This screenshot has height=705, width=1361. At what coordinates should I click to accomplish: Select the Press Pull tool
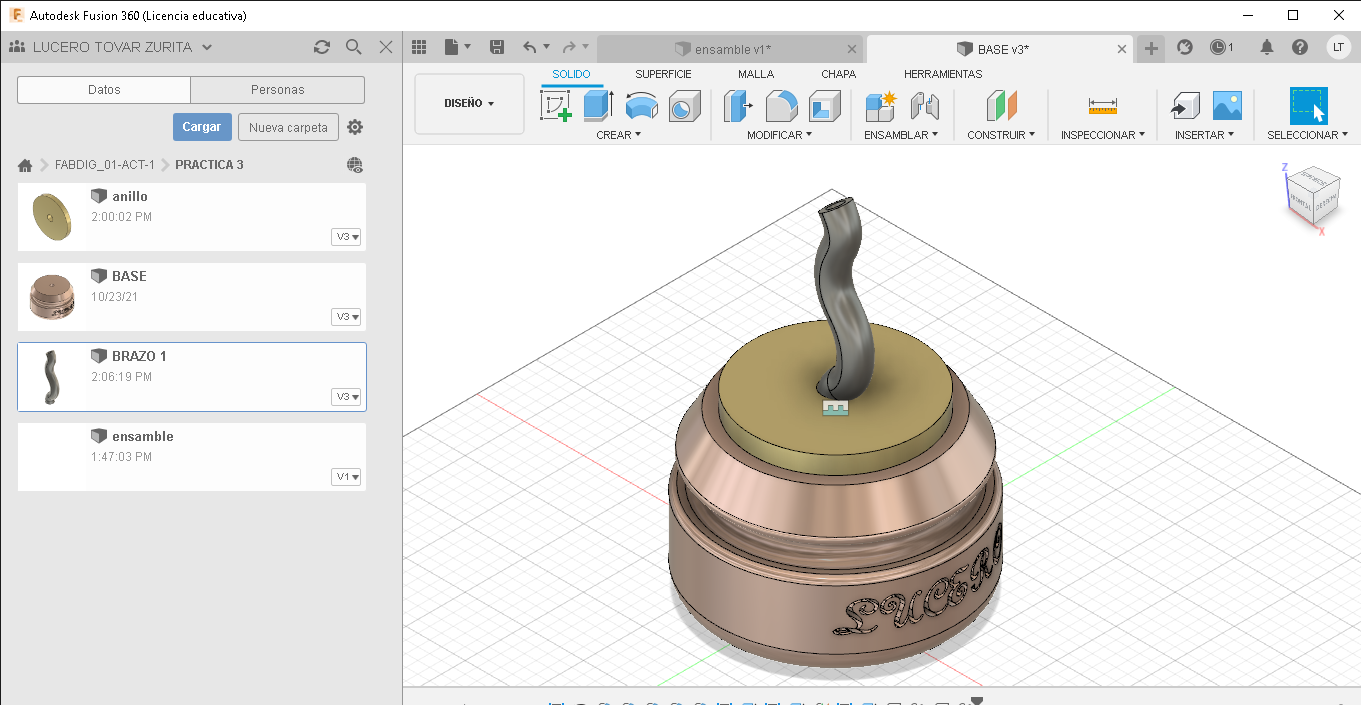(738, 105)
